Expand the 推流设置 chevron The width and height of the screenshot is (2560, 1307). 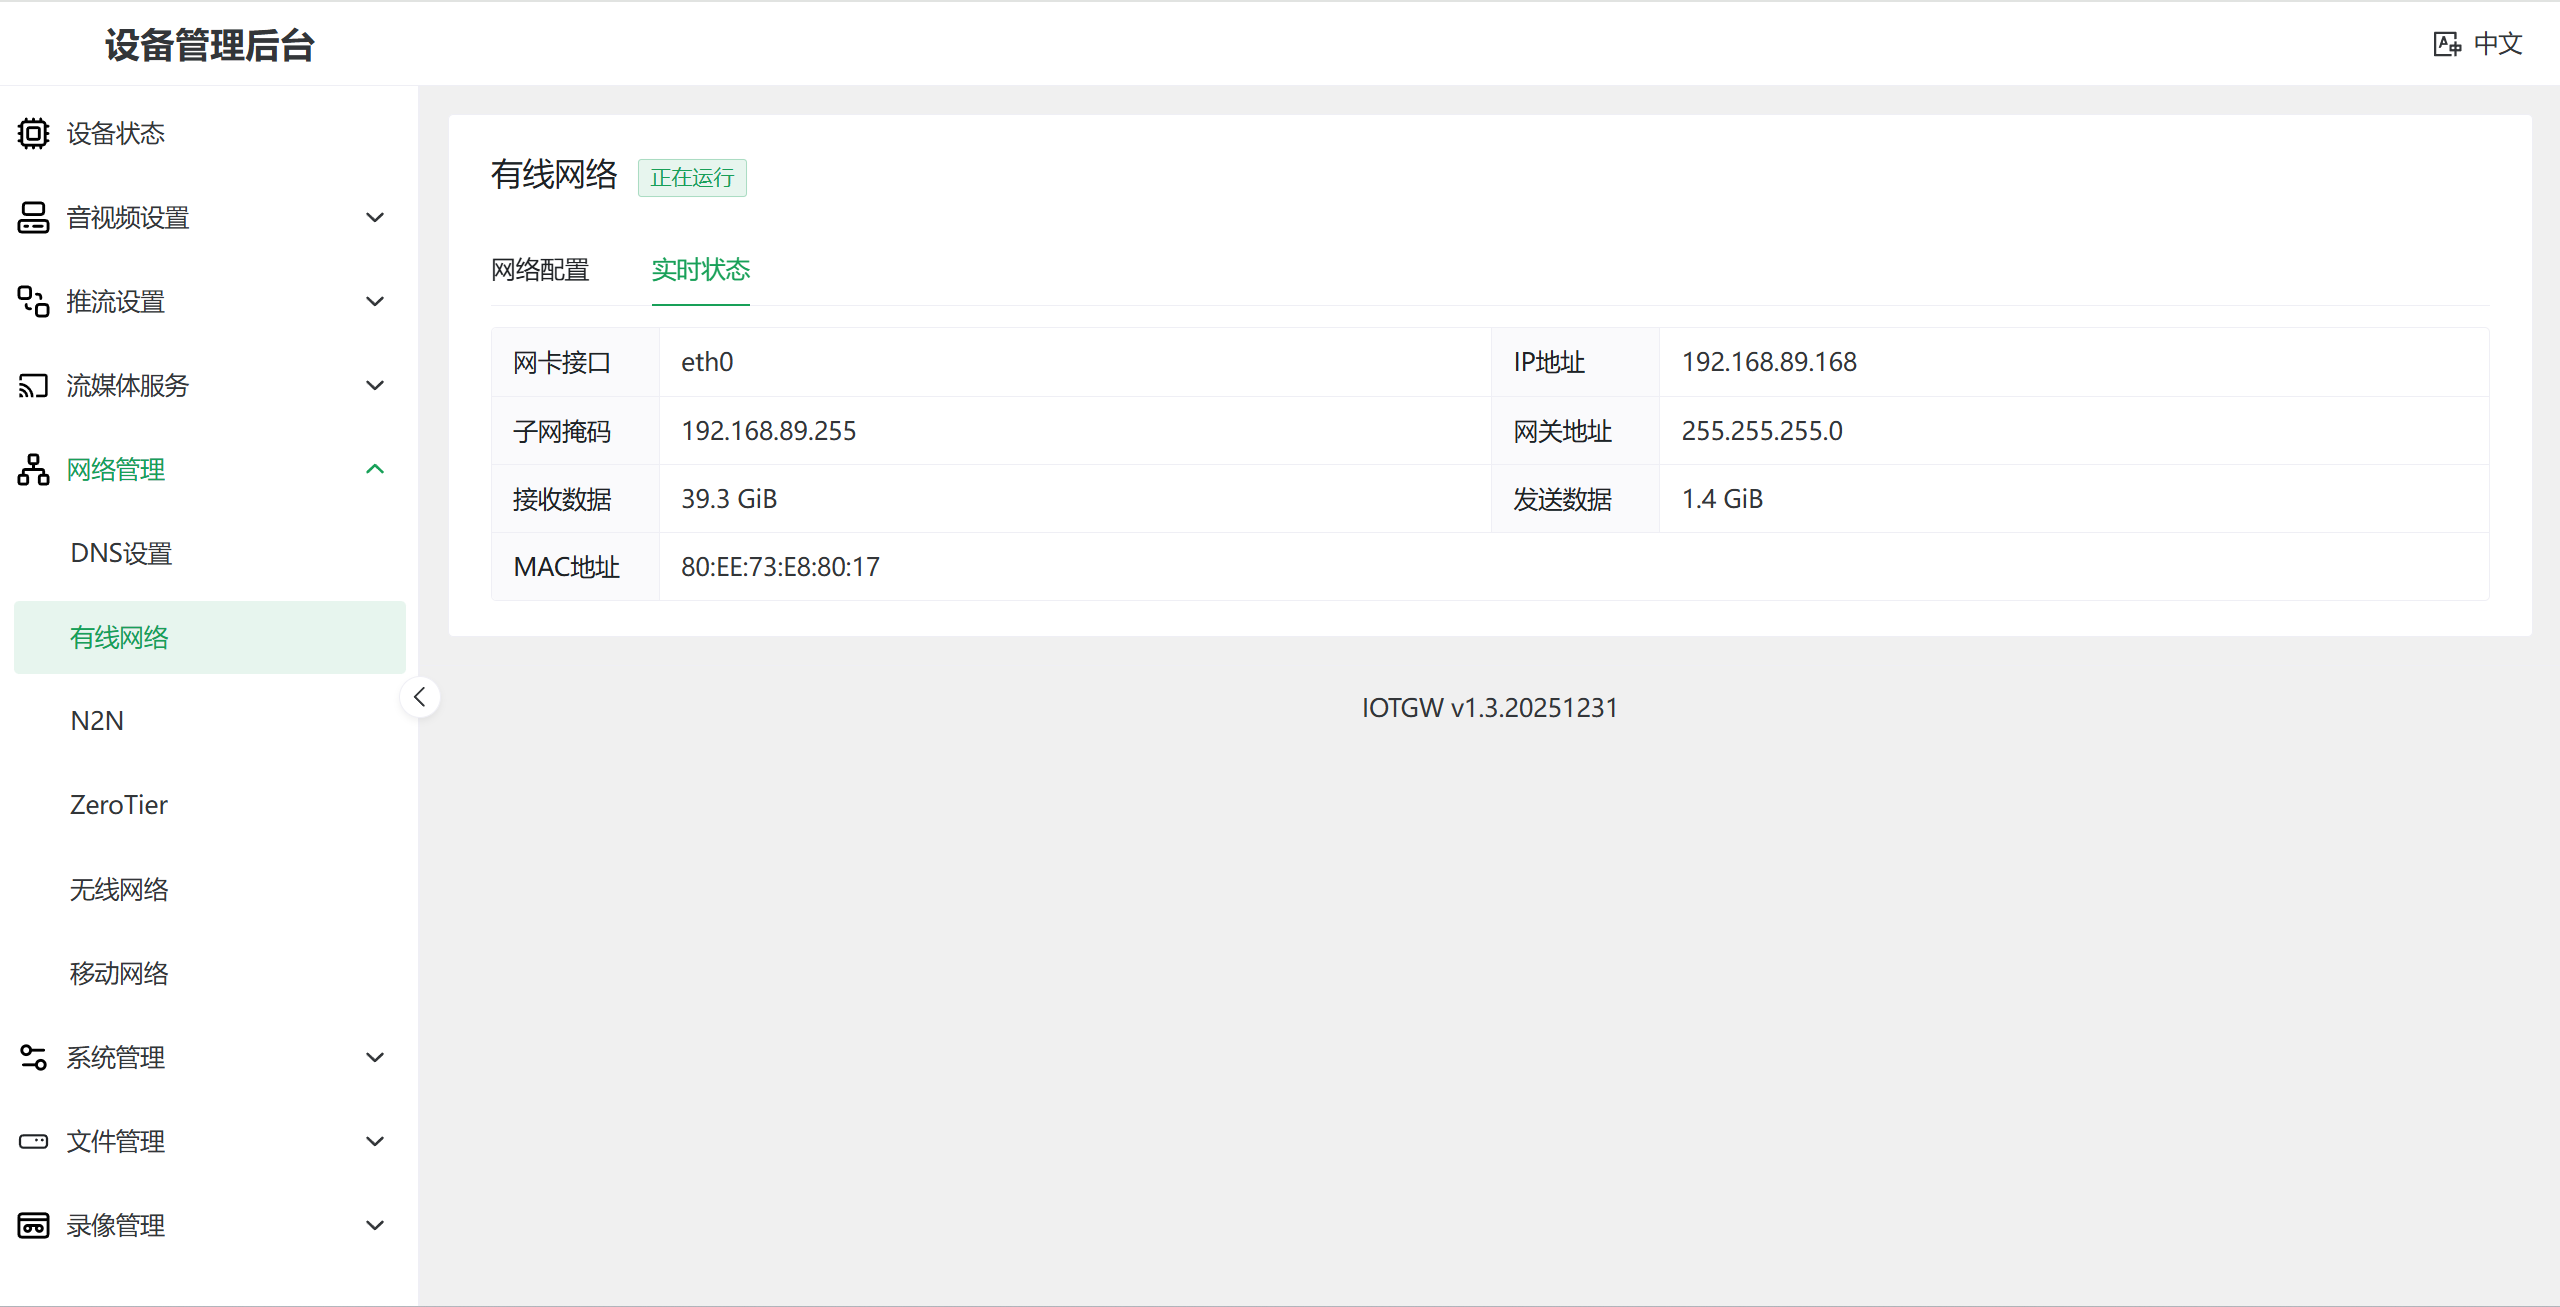[375, 301]
